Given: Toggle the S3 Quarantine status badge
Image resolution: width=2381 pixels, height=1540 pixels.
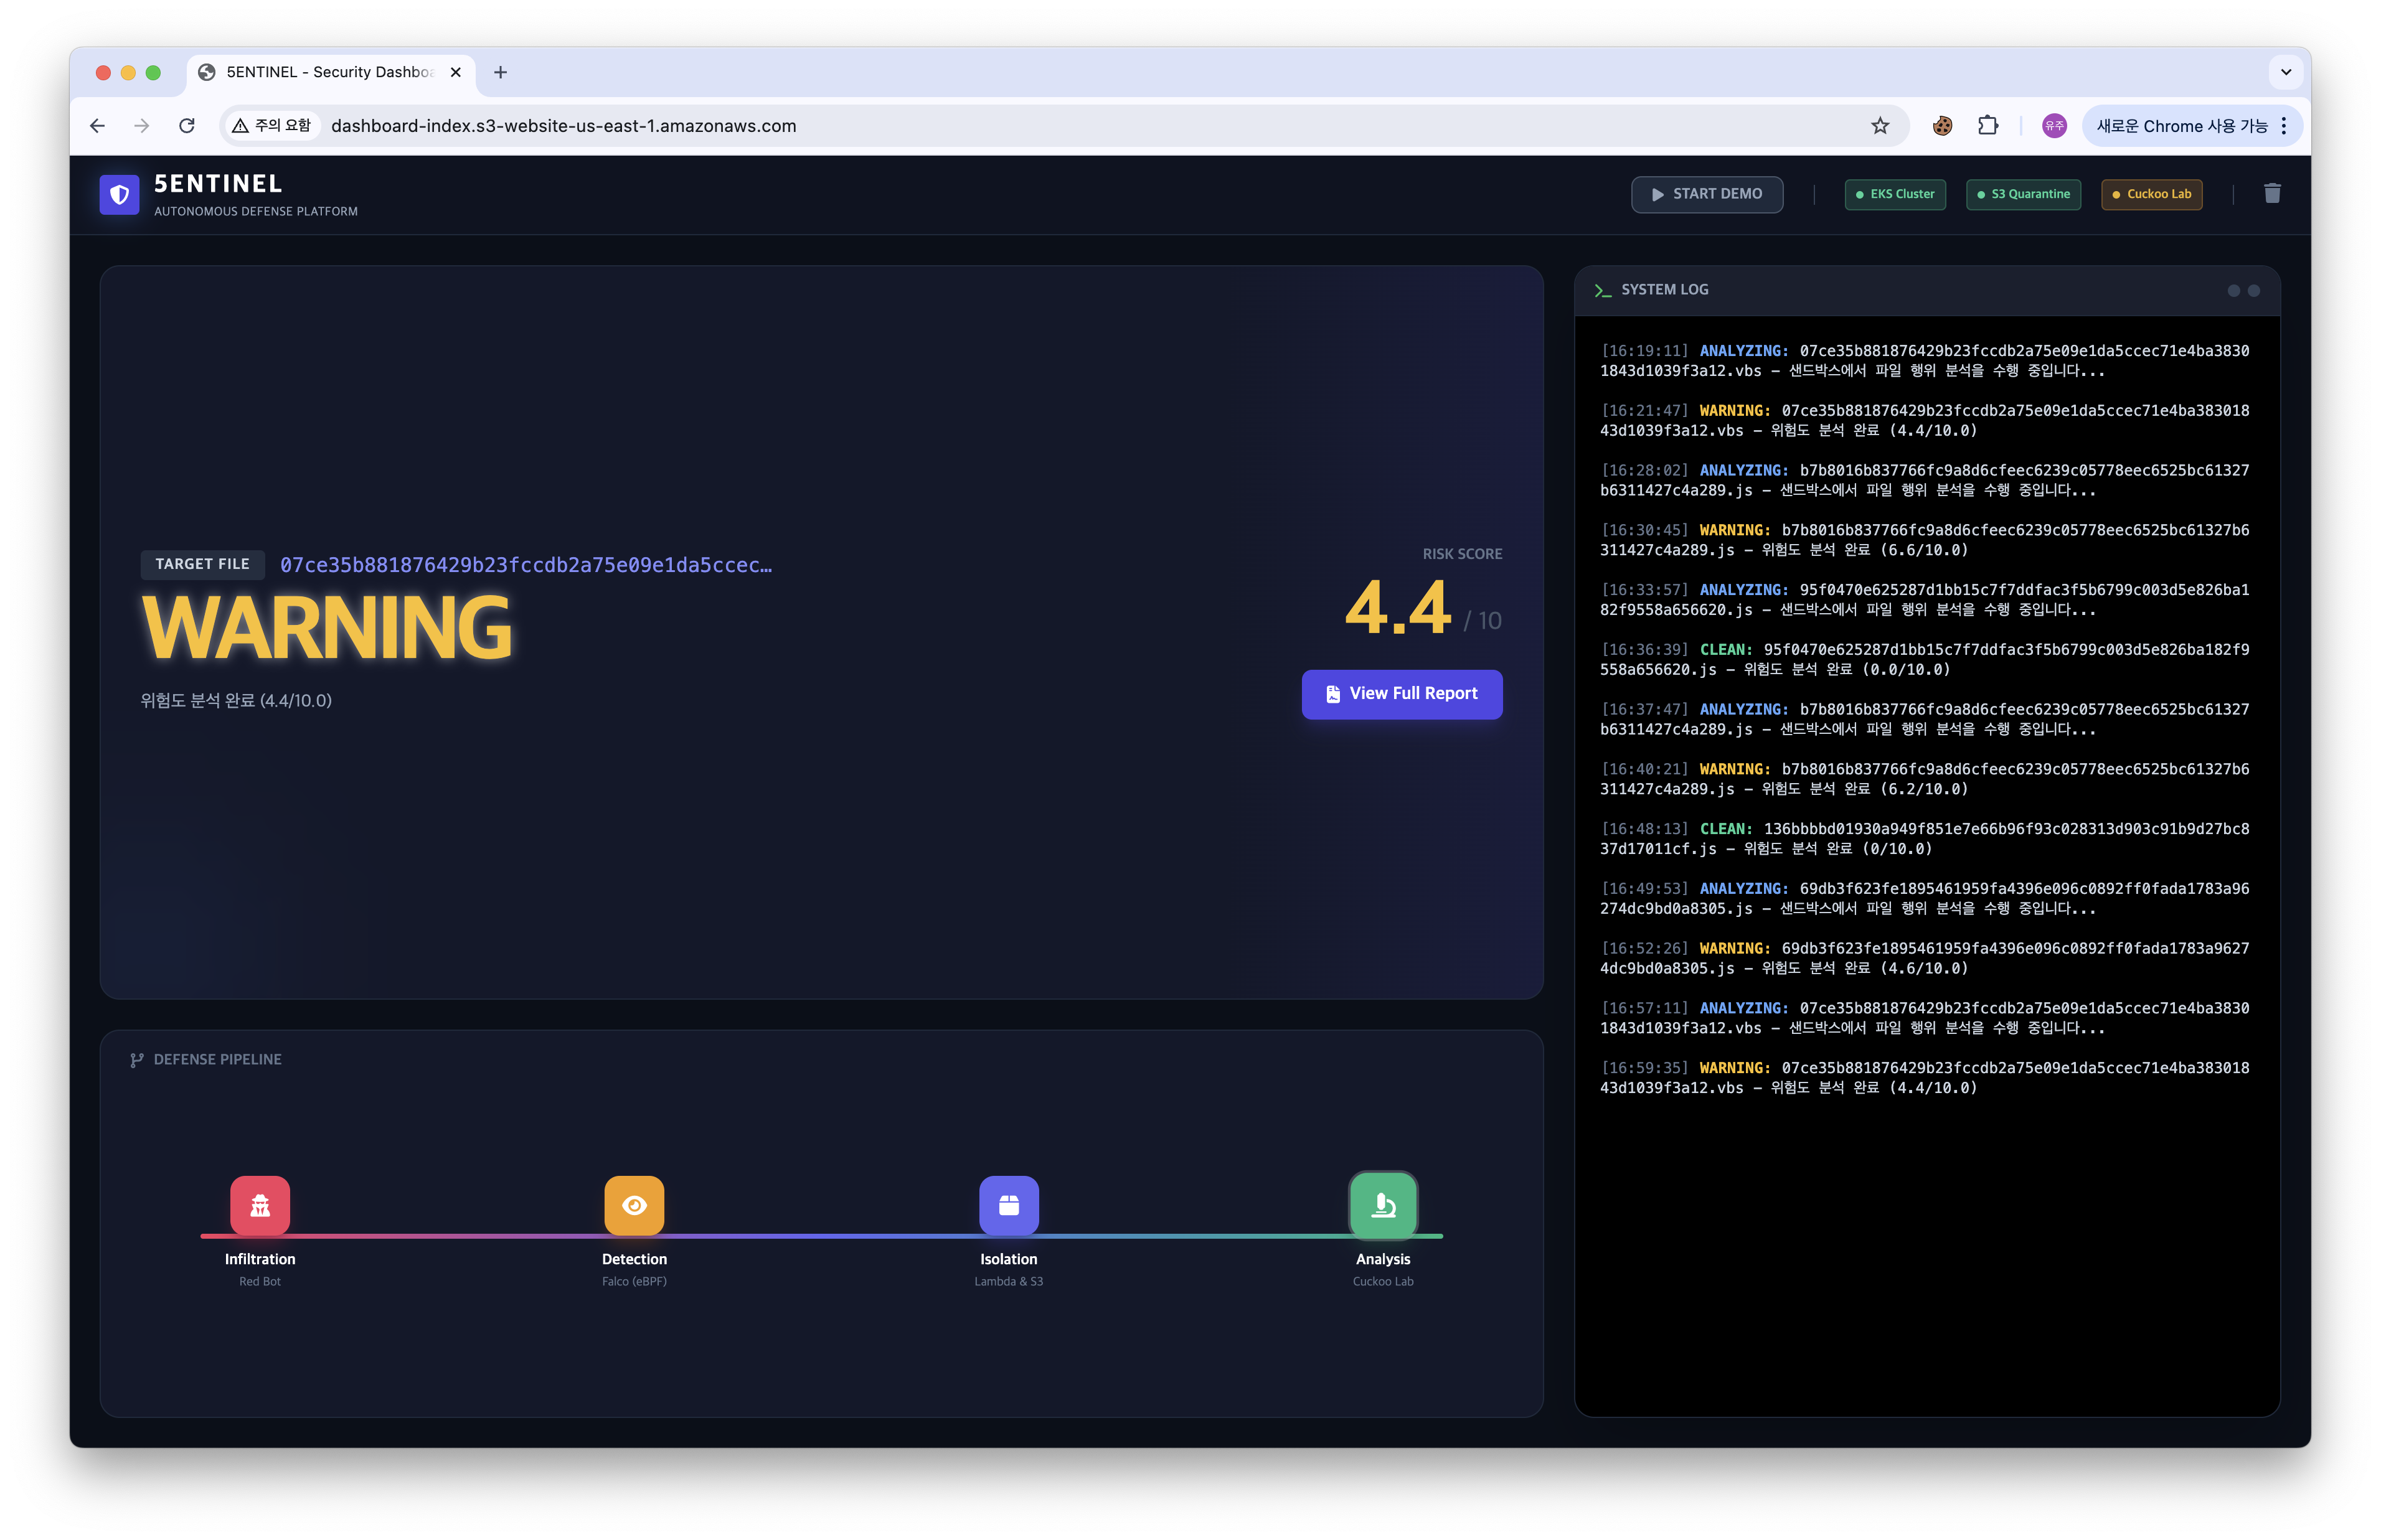Looking at the screenshot, I should tap(2023, 194).
